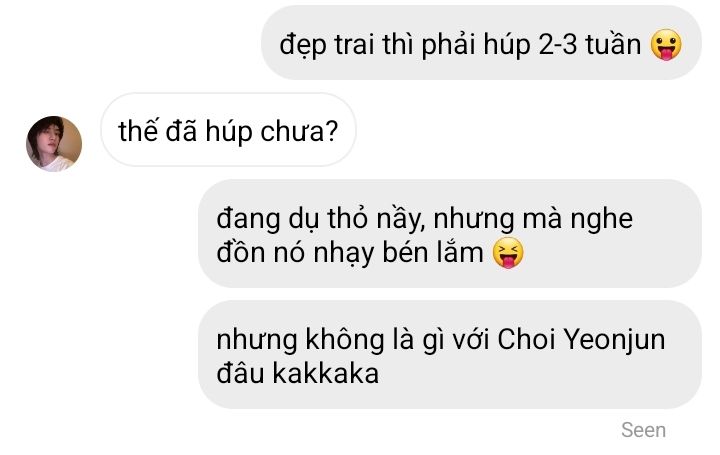Click the word "kakkaka" in the last bubble
This screenshot has height=455, width=720.
coord(326,373)
